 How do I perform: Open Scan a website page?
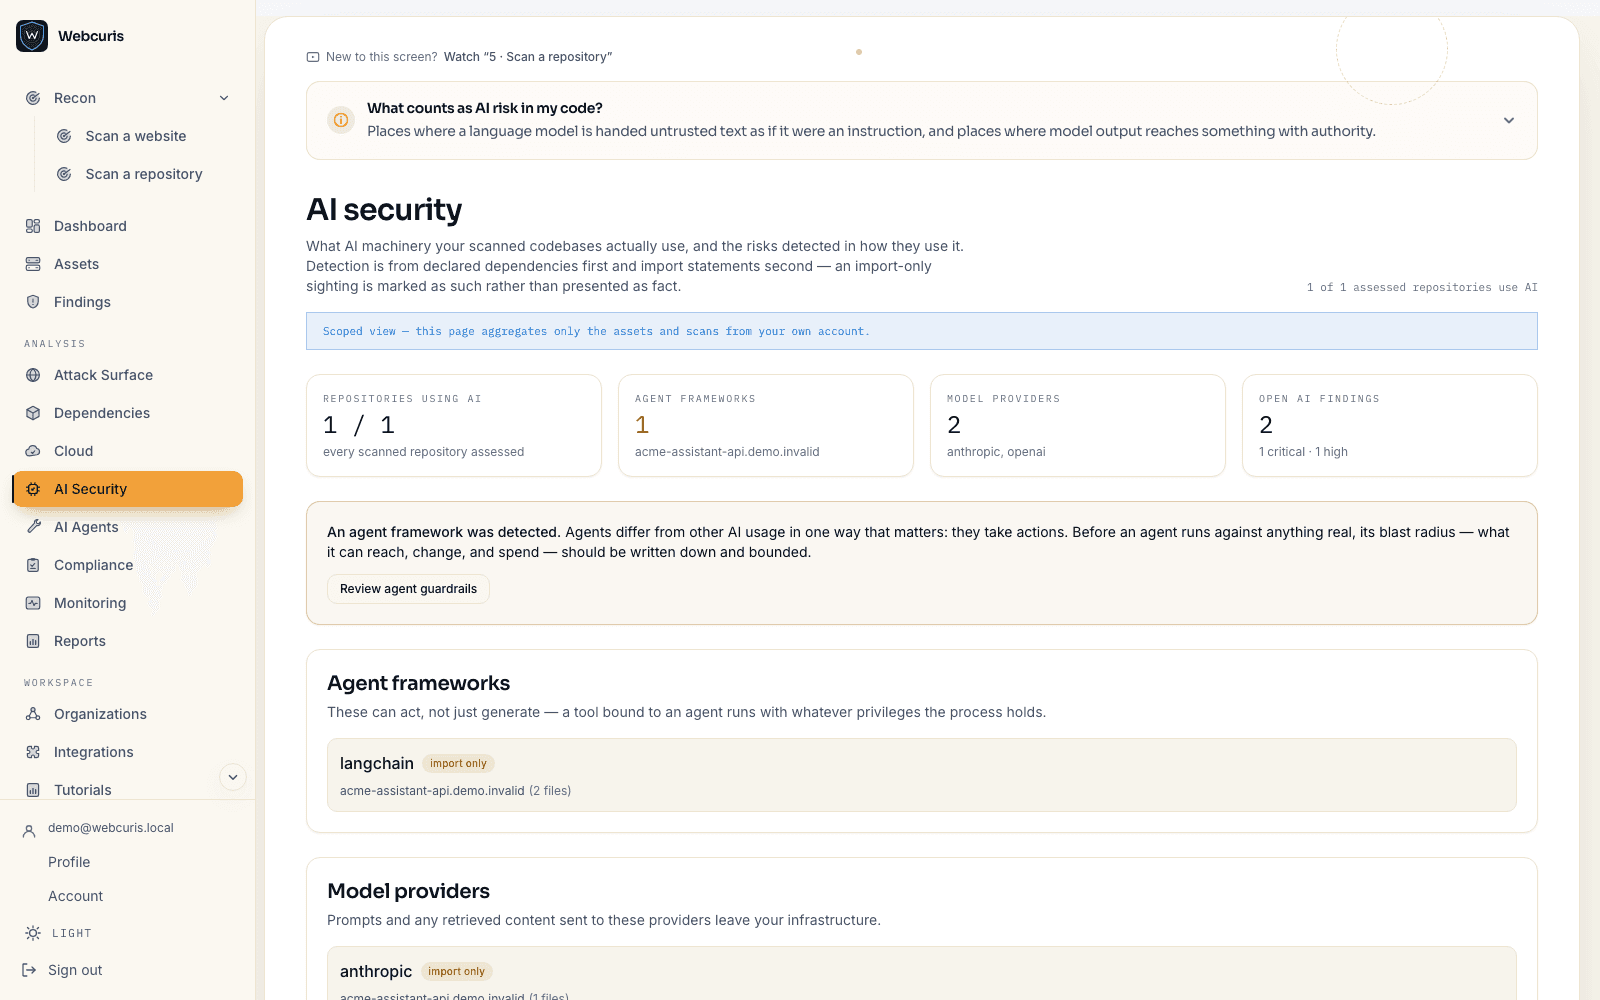[136, 136]
